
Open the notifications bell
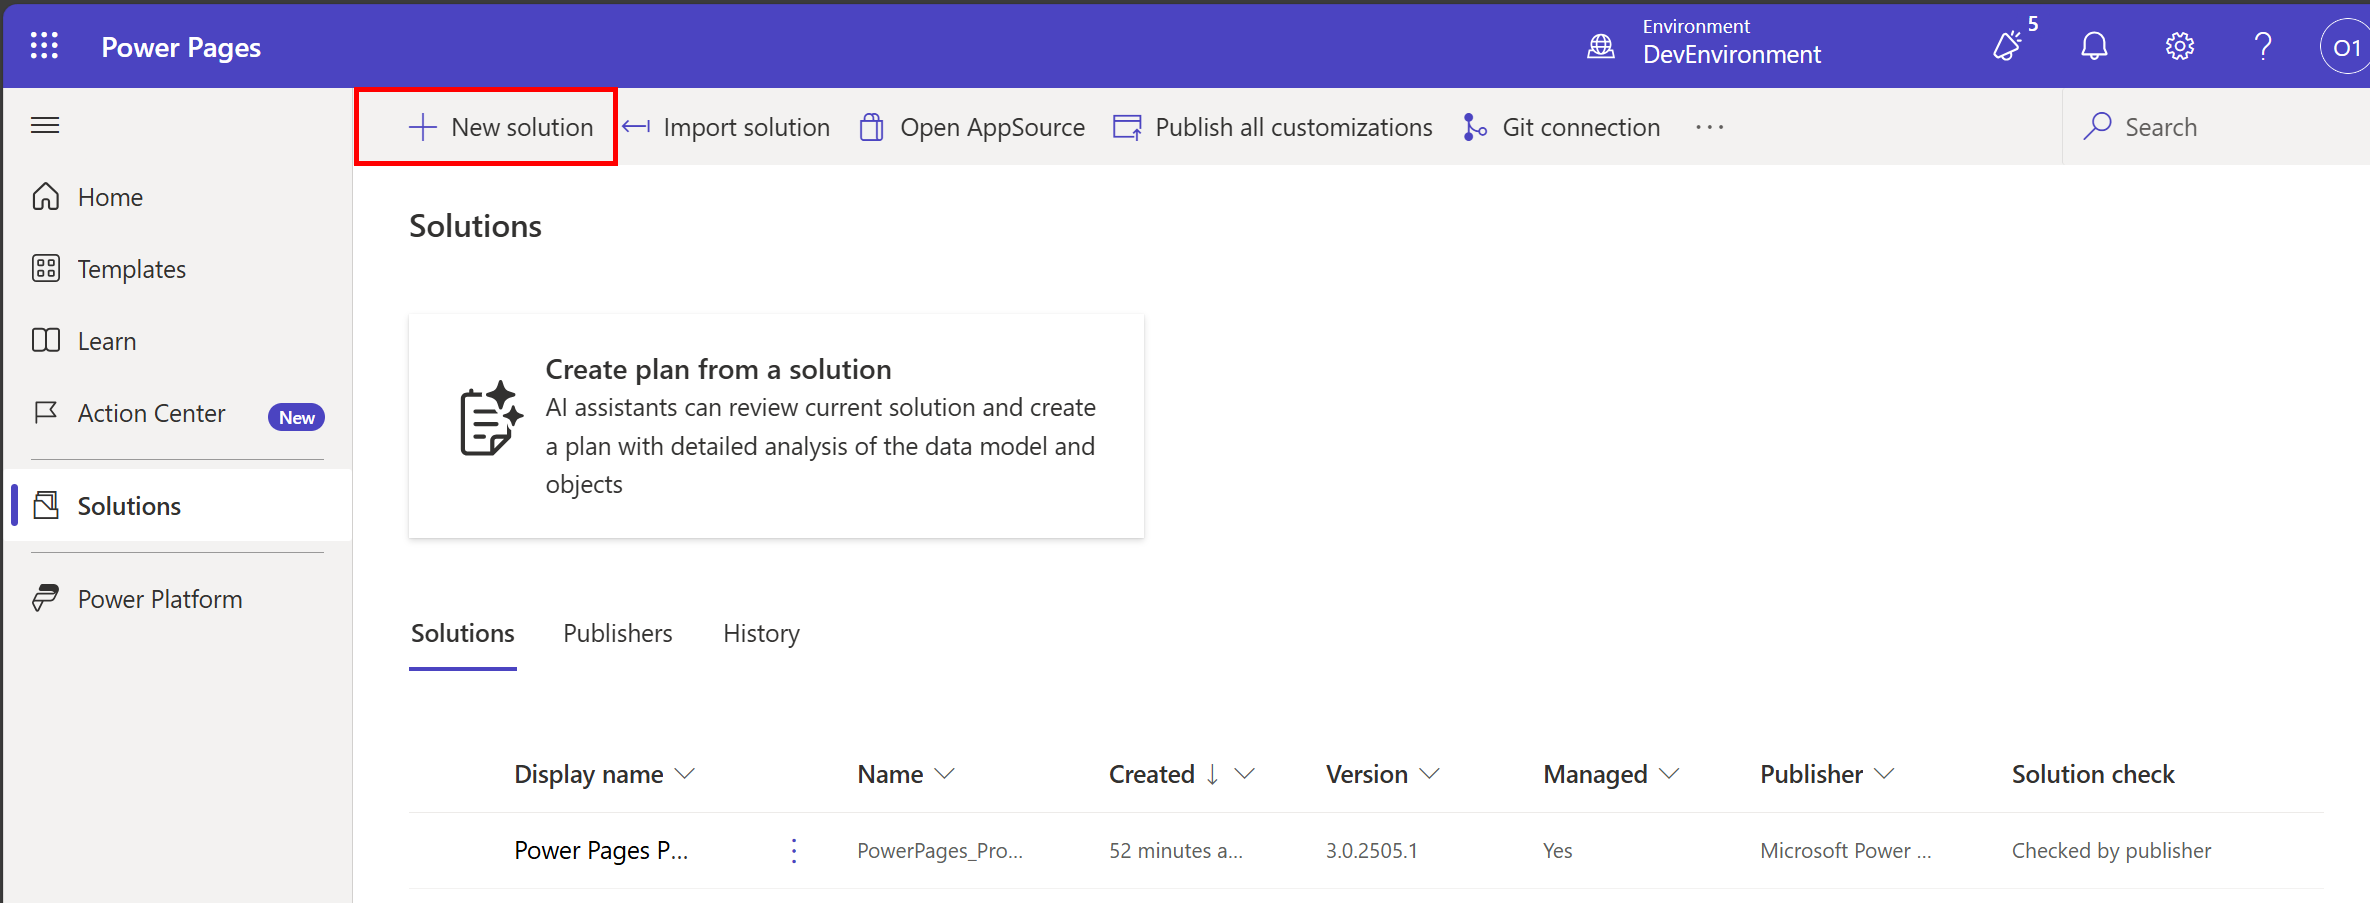pos(2094,46)
